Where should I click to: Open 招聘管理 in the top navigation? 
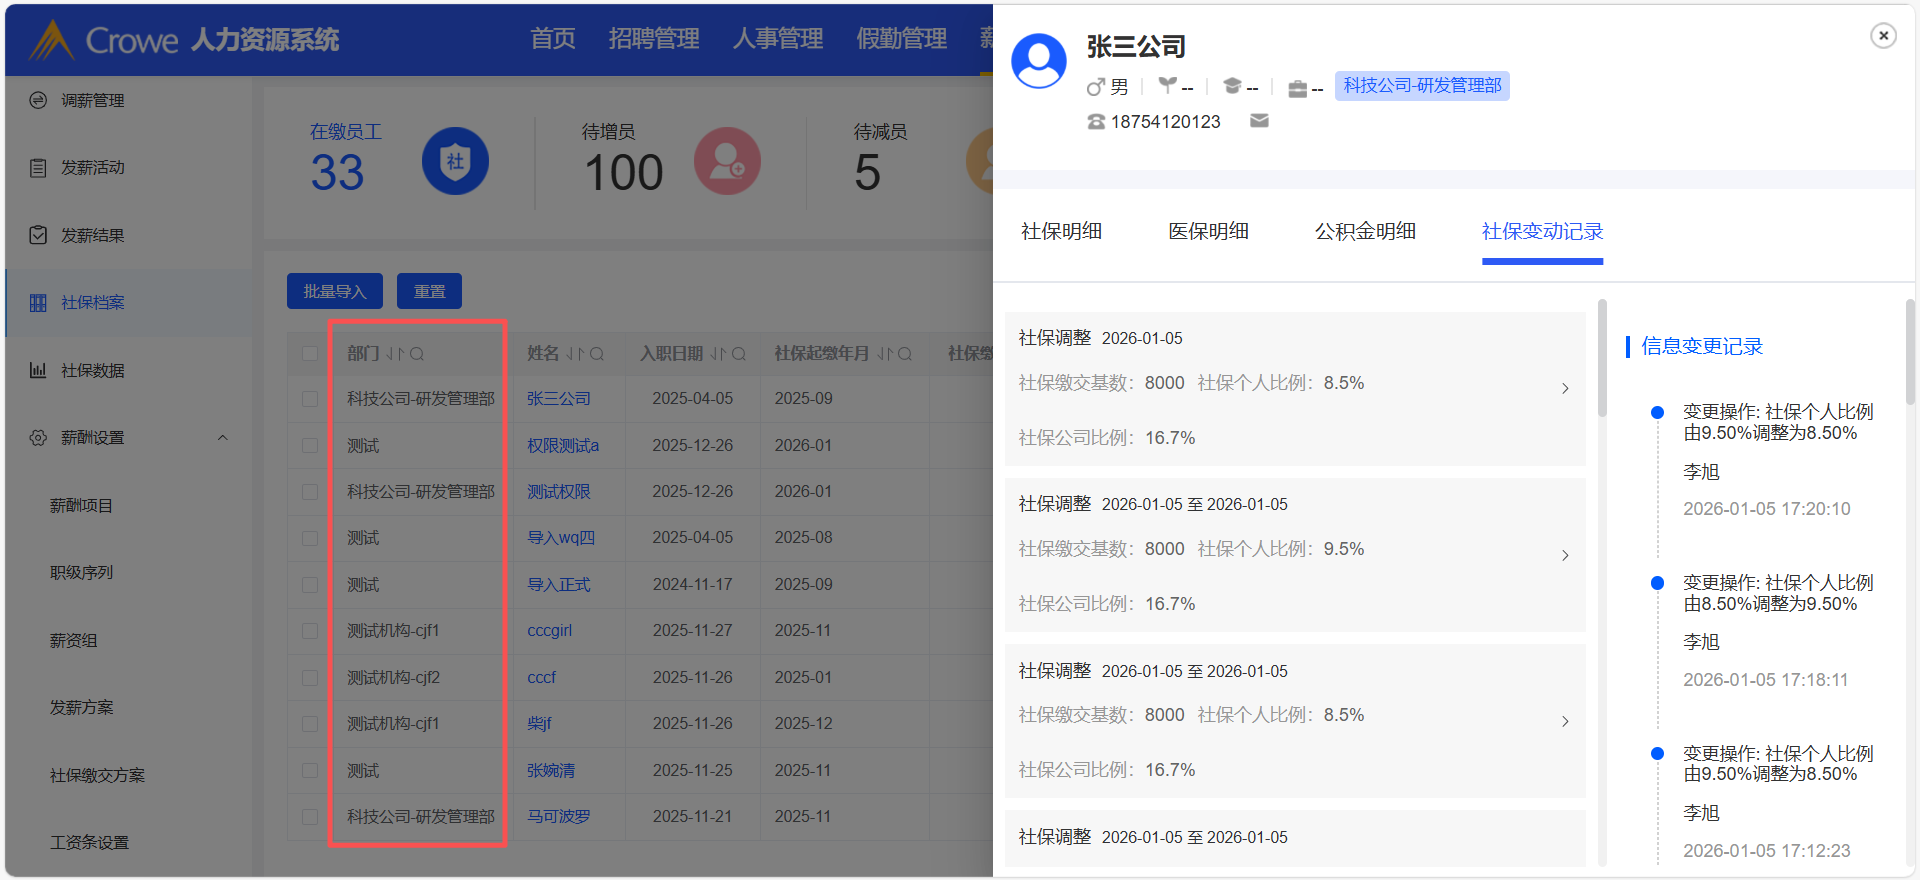[x=654, y=39]
